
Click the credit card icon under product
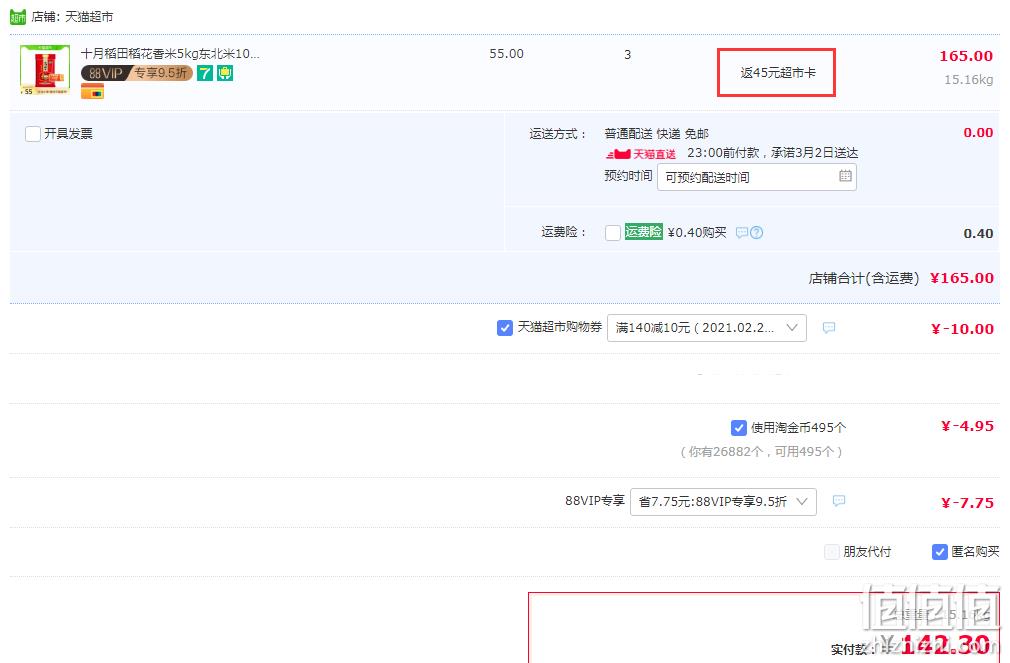click(x=92, y=92)
